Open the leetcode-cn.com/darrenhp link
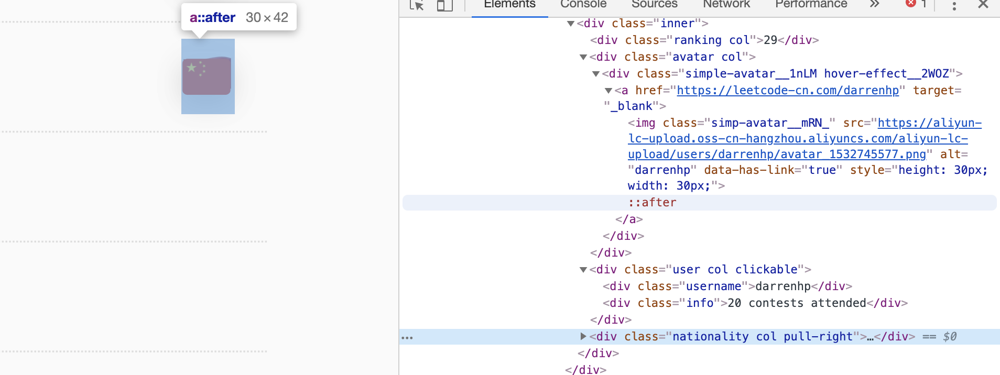 [x=788, y=91]
